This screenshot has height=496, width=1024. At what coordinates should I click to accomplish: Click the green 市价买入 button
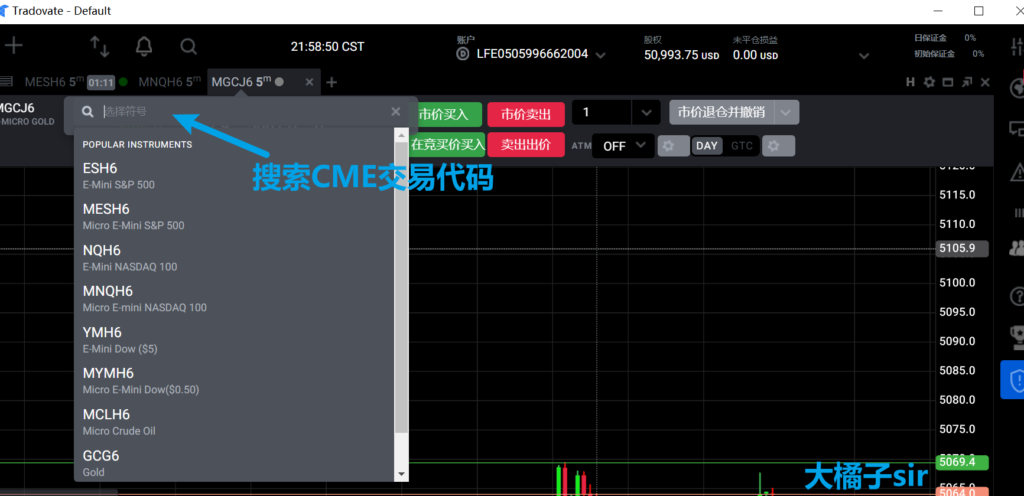pos(449,113)
